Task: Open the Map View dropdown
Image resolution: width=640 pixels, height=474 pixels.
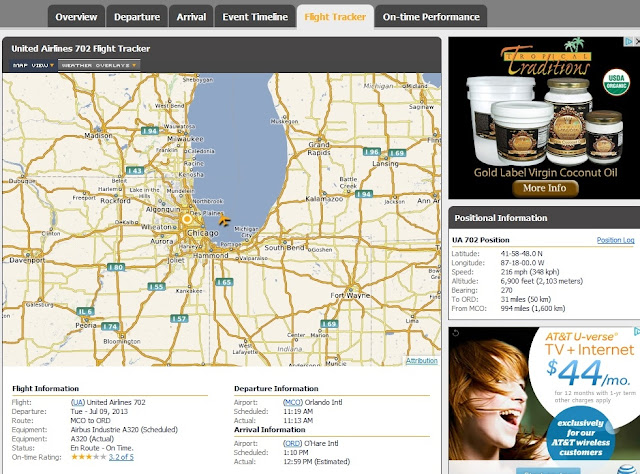Action: pyautogui.click(x=33, y=65)
